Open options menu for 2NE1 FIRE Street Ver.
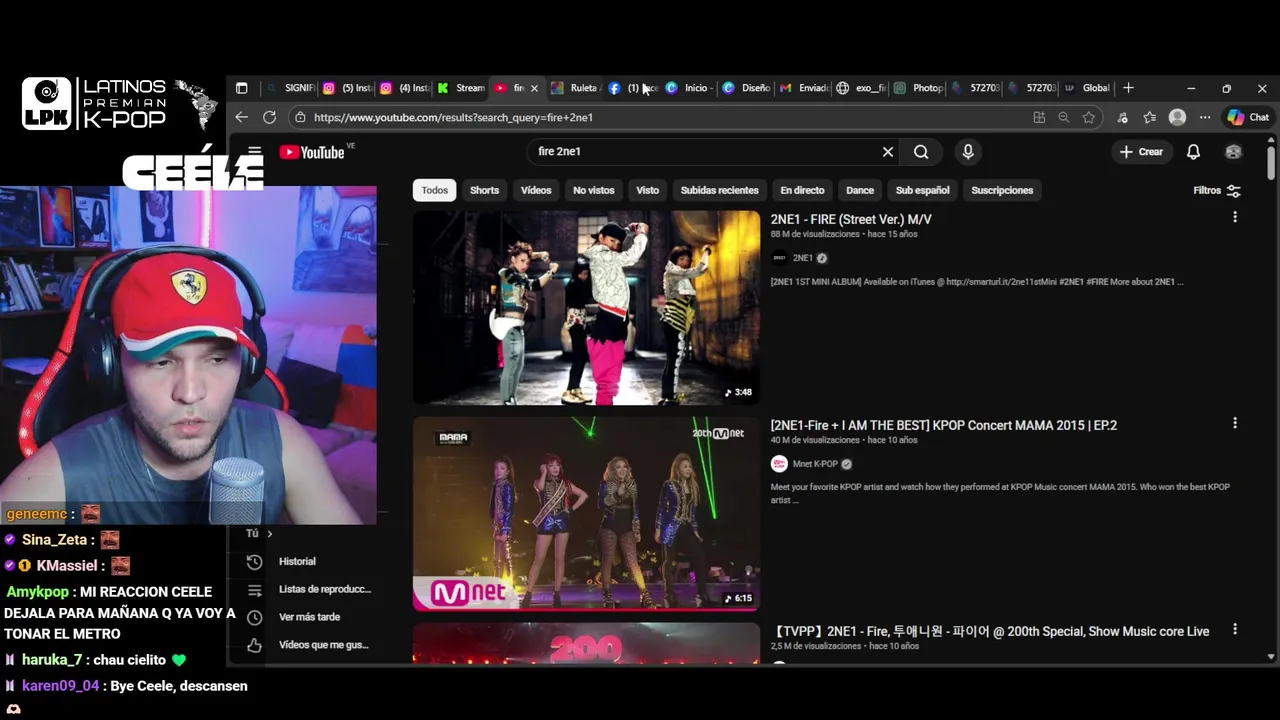 (x=1235, y=217)
